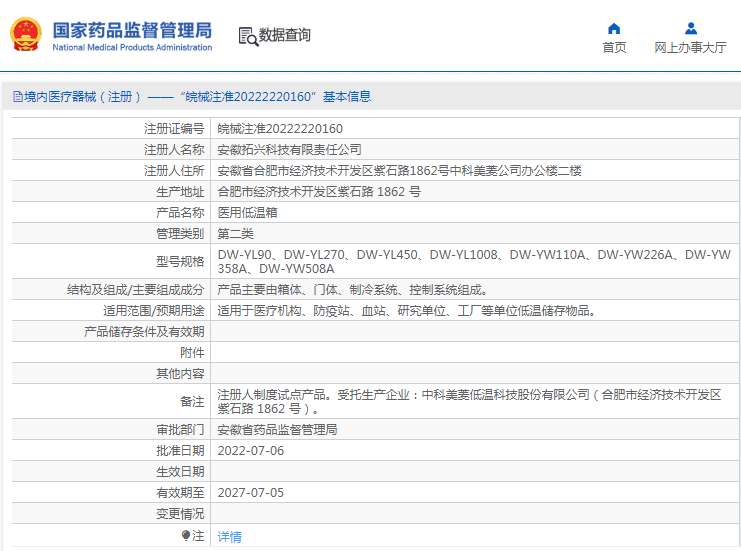Click the document icon before 境内医疗器械

click(x=17, y=97)
